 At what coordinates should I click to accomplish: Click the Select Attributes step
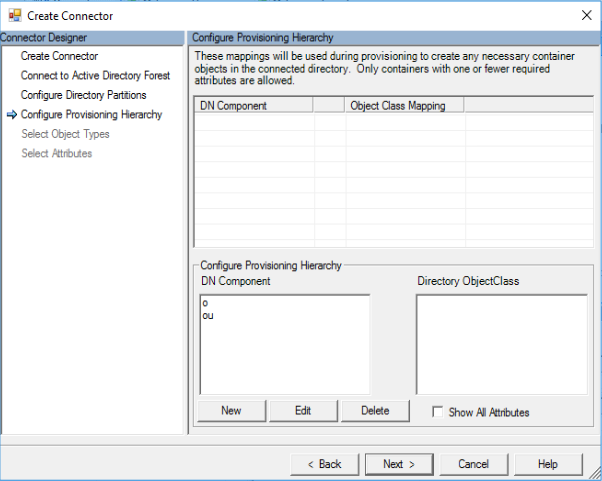coord(56,153)
